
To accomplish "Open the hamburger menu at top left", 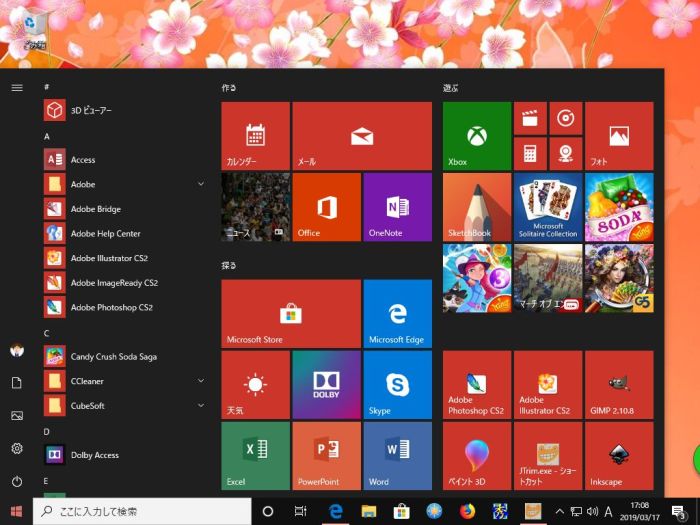I will click(17, 88).
